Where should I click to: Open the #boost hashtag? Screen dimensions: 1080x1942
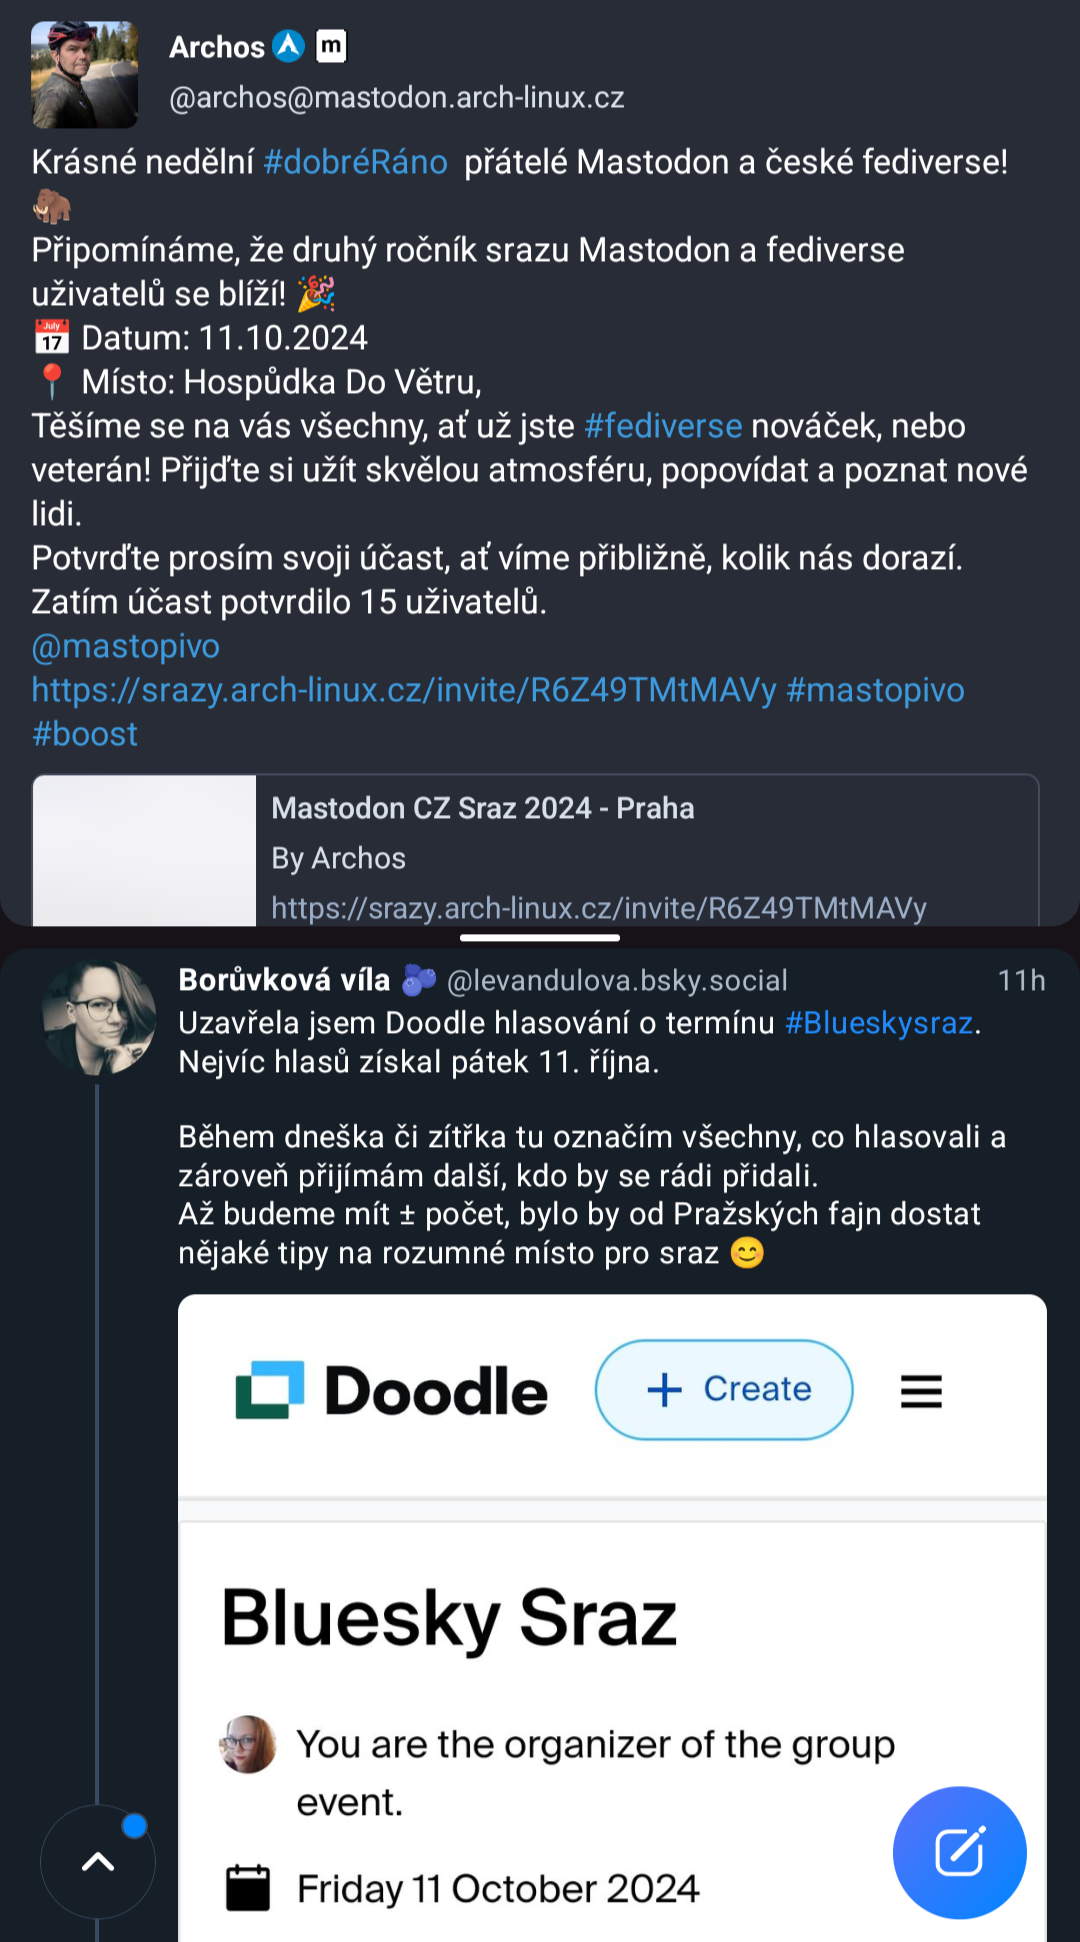[x=85, y=734]
